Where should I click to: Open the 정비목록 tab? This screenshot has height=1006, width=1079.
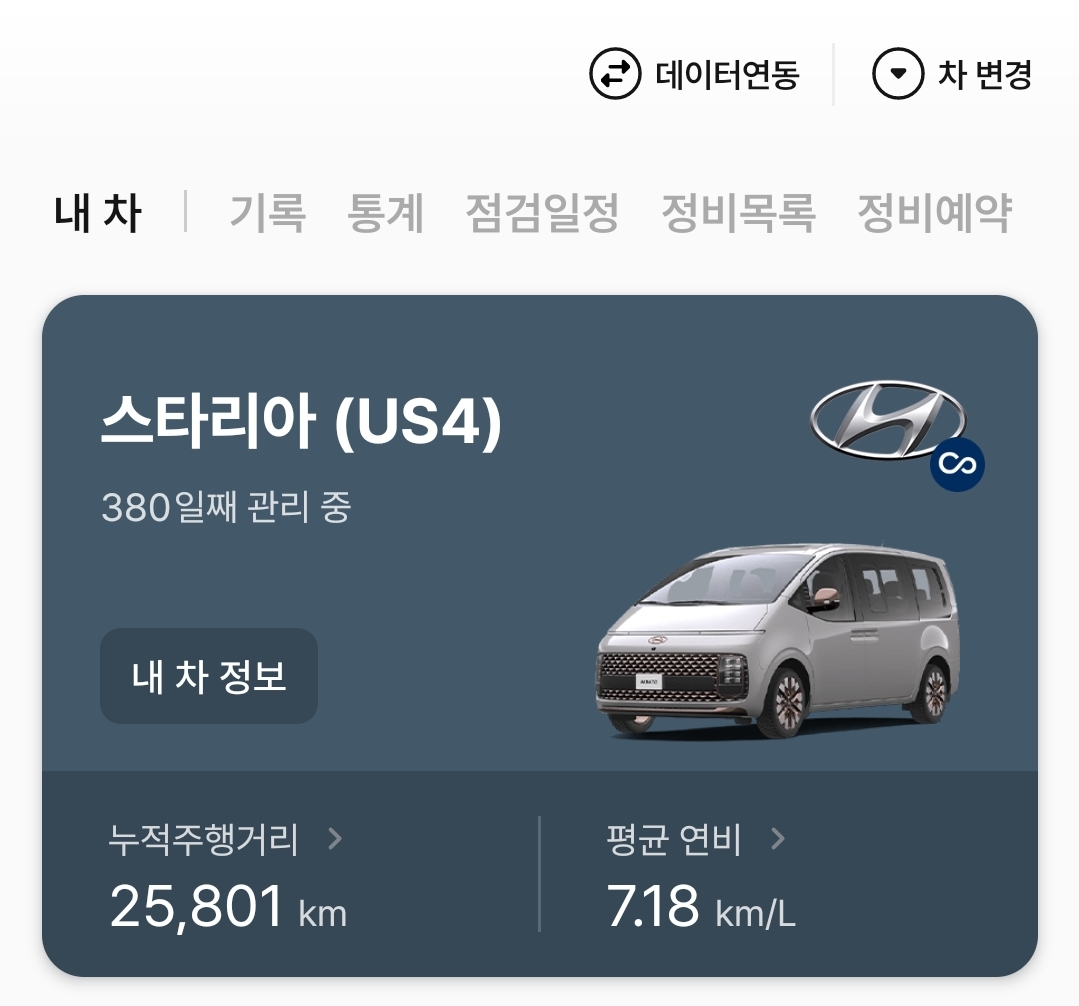pos(738,213)
